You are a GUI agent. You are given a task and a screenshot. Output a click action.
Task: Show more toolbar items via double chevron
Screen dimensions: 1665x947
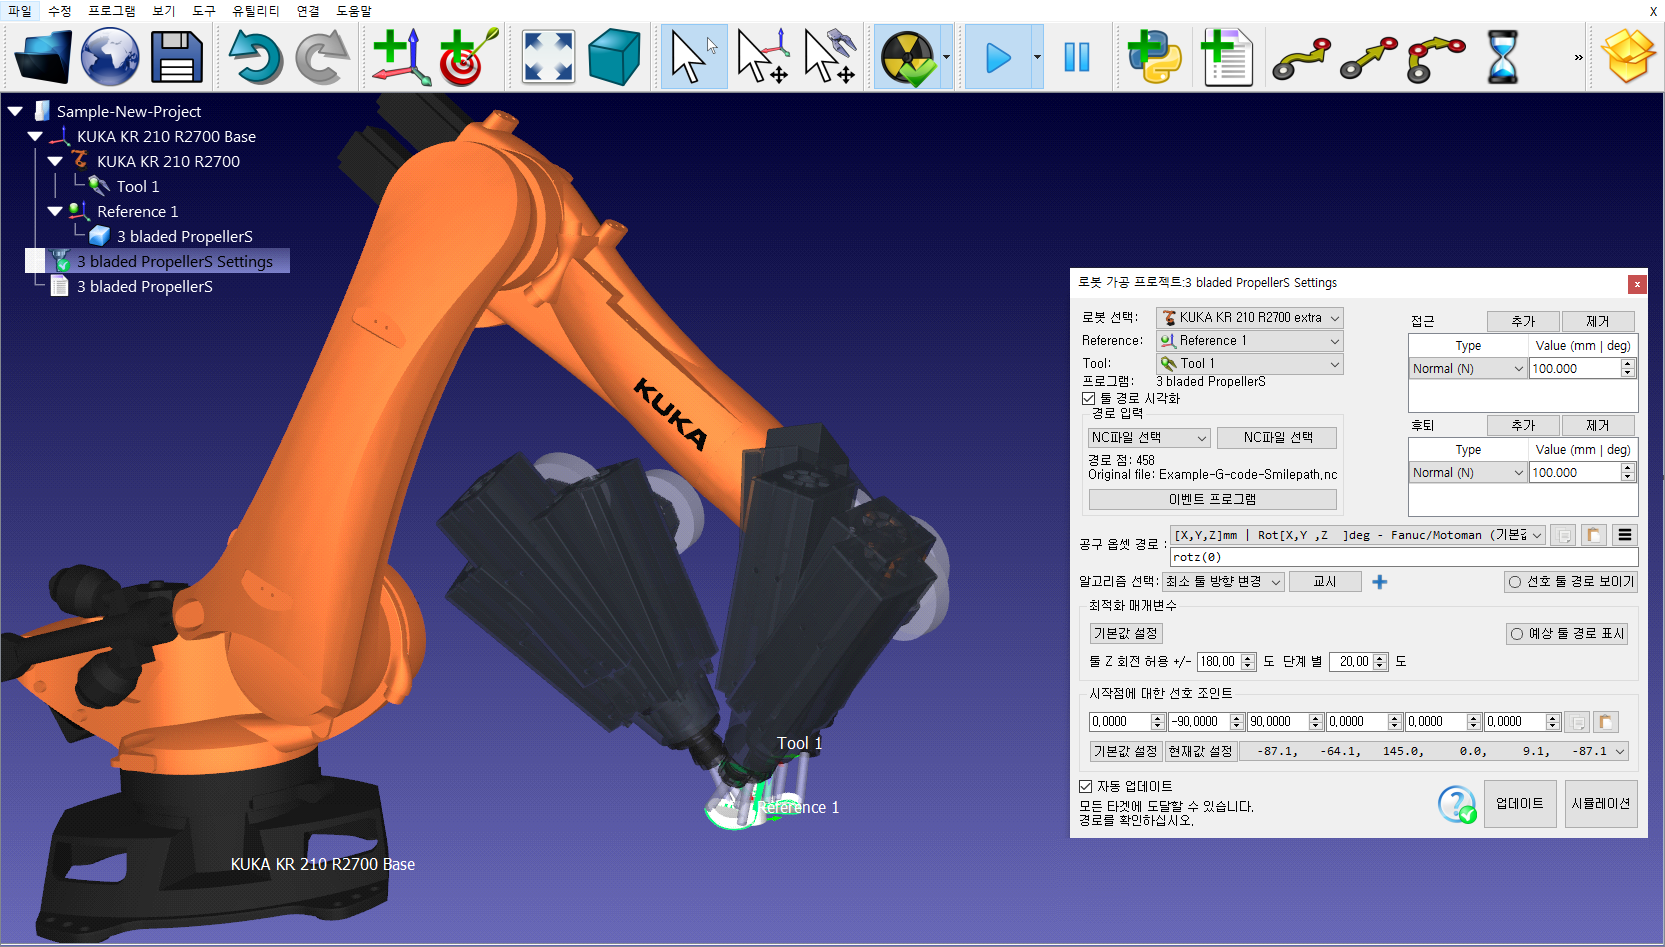pyautogui.click(x=1578, y=57)
